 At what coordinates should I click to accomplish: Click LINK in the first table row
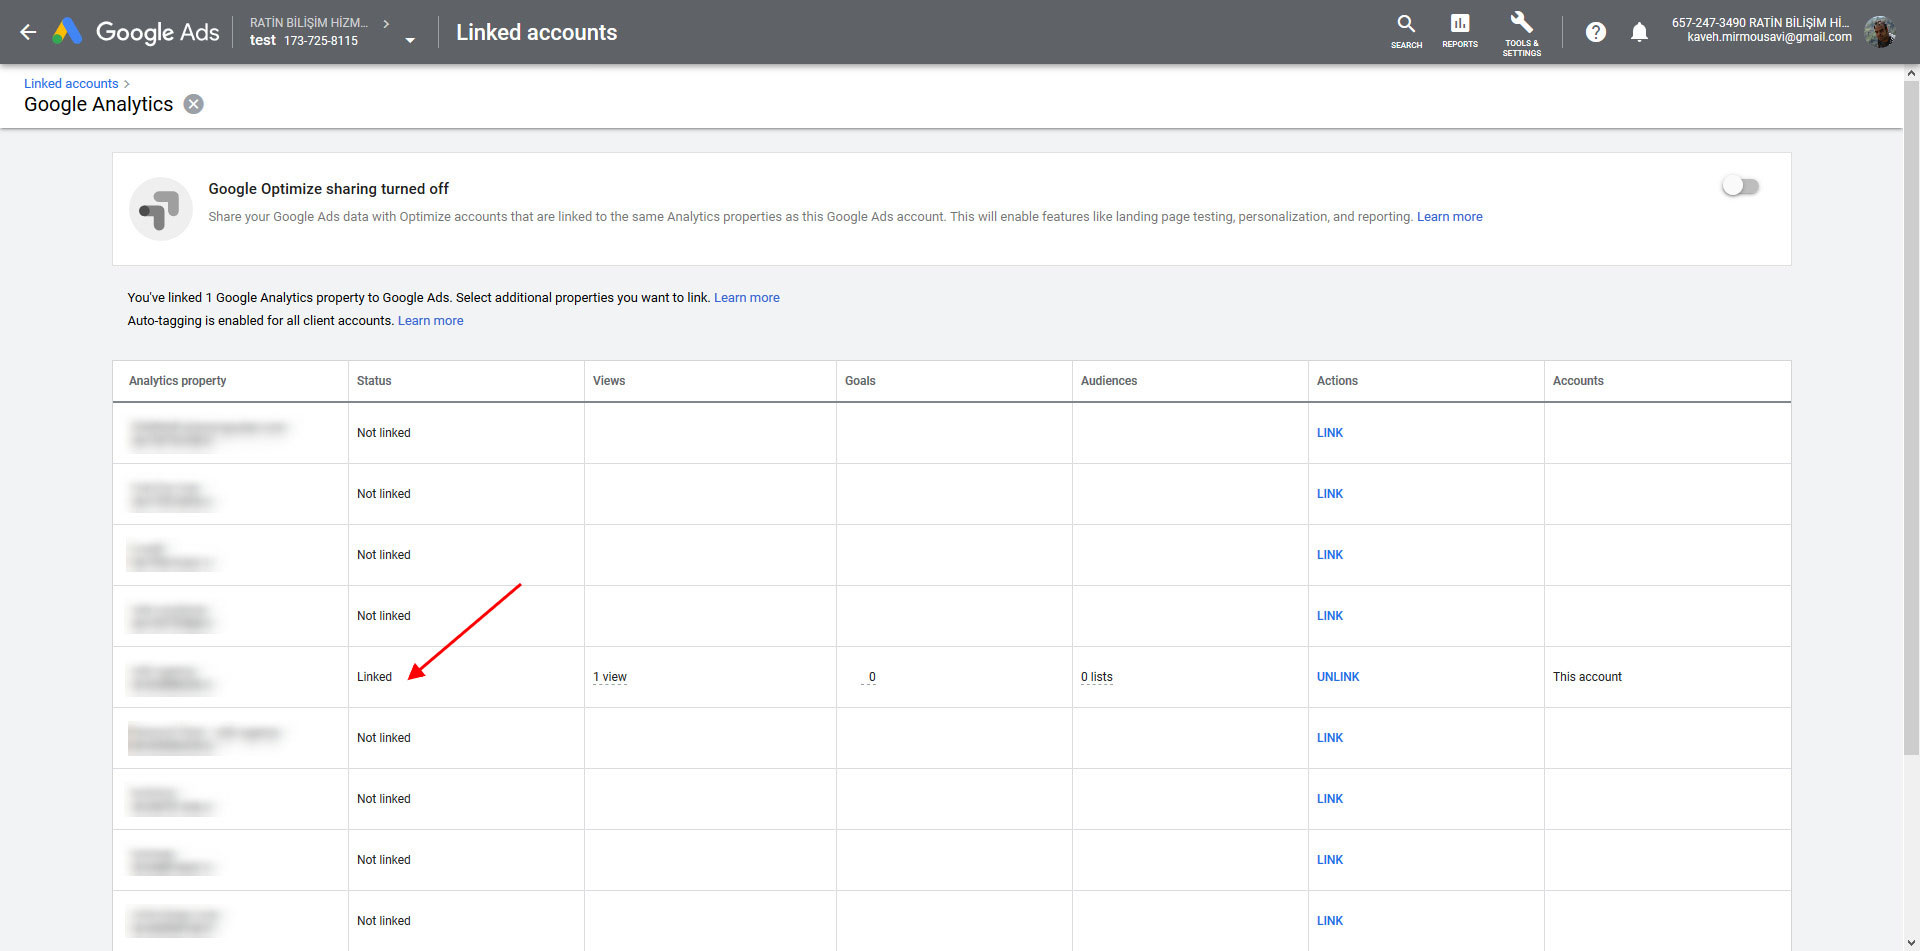1329,433
